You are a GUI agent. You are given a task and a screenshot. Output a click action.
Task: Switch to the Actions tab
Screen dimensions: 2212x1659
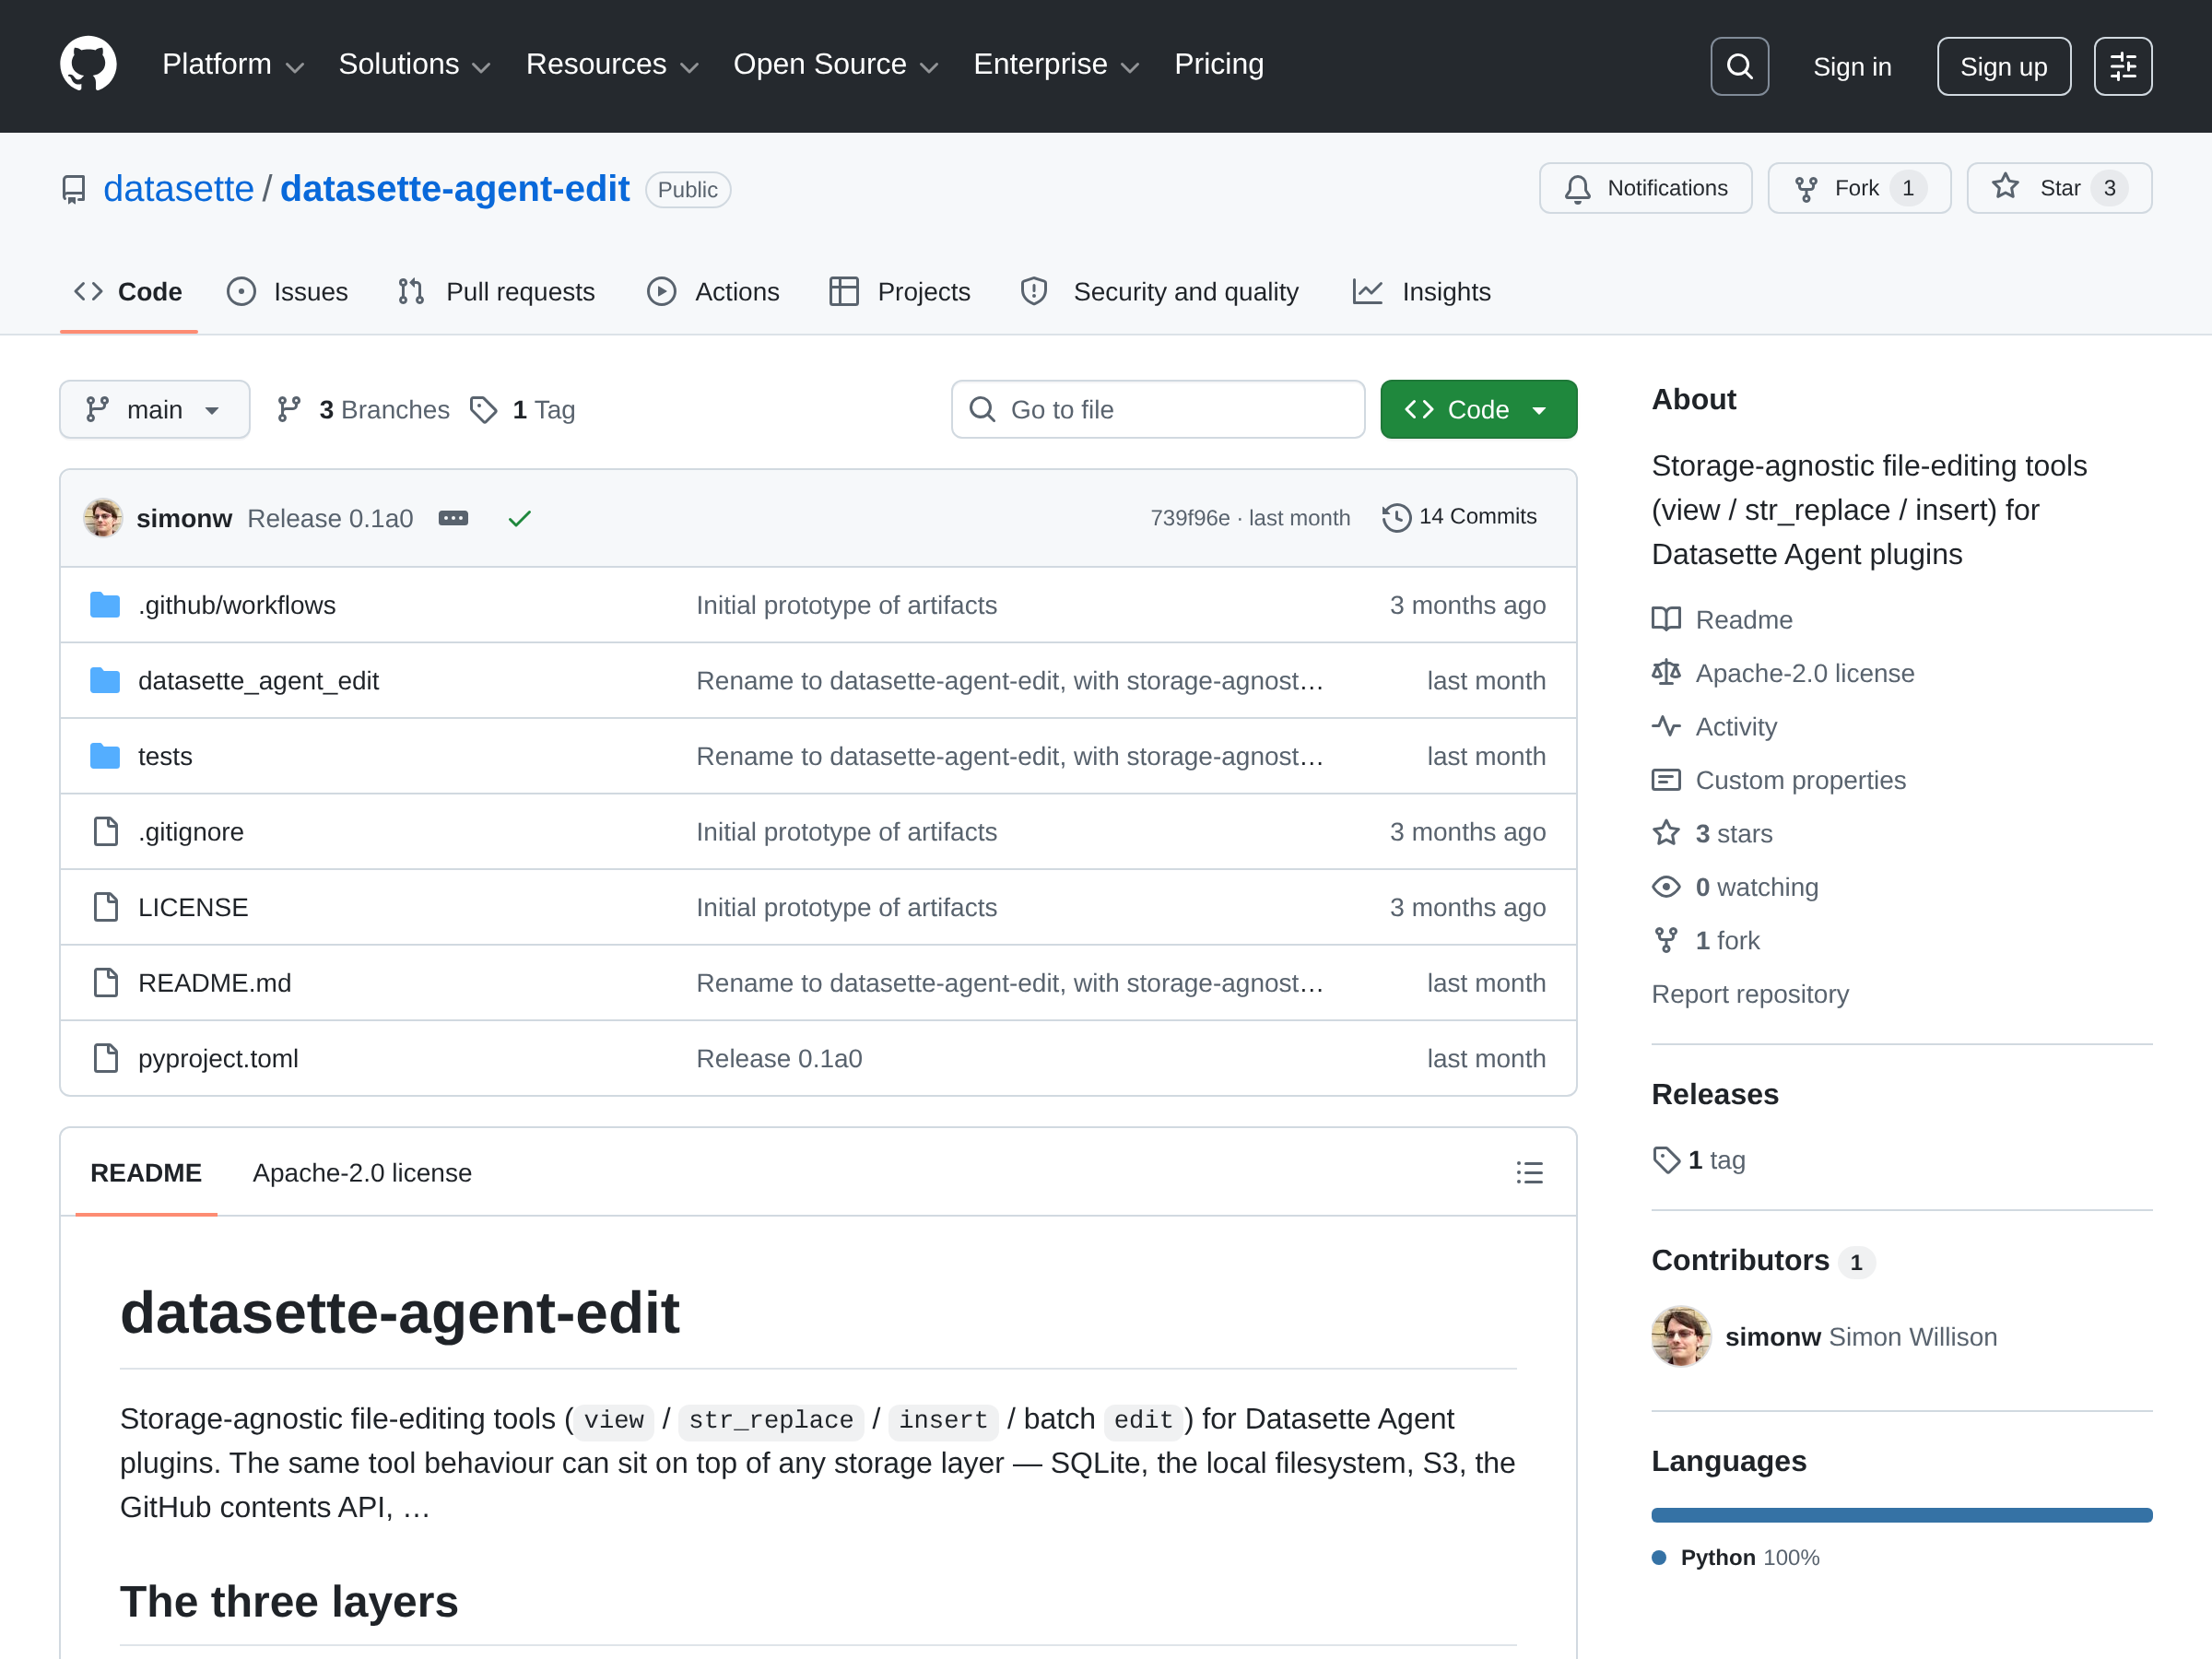[714, 291]
